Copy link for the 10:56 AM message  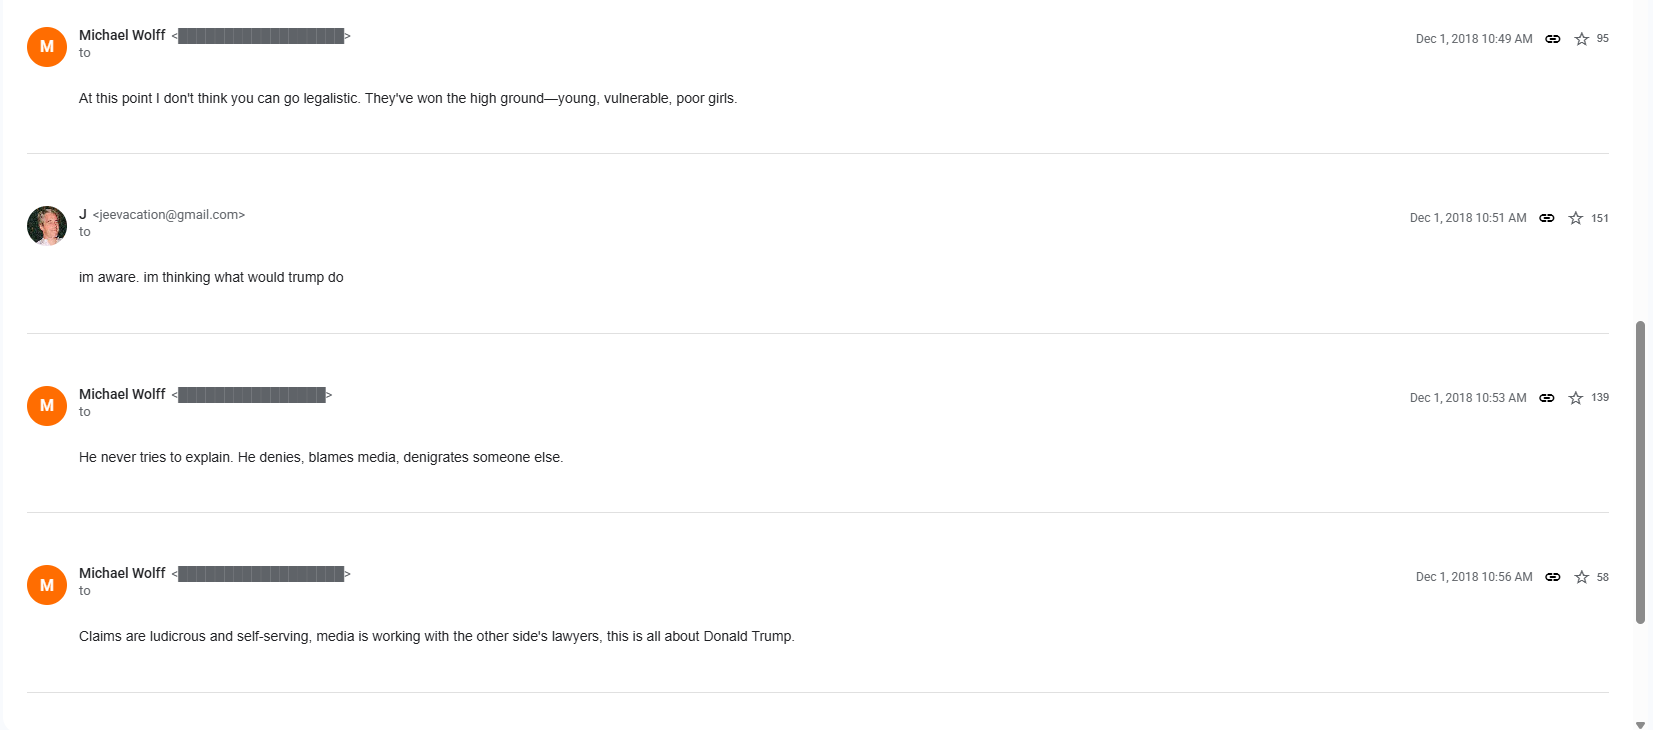click(1552, 577)
